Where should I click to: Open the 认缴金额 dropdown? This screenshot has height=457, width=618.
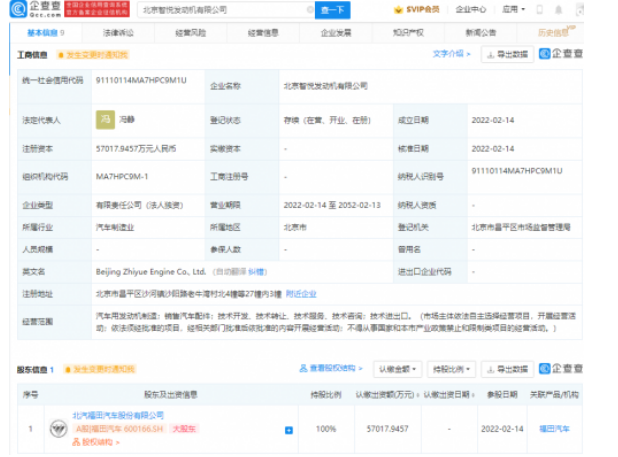[397, 369]
